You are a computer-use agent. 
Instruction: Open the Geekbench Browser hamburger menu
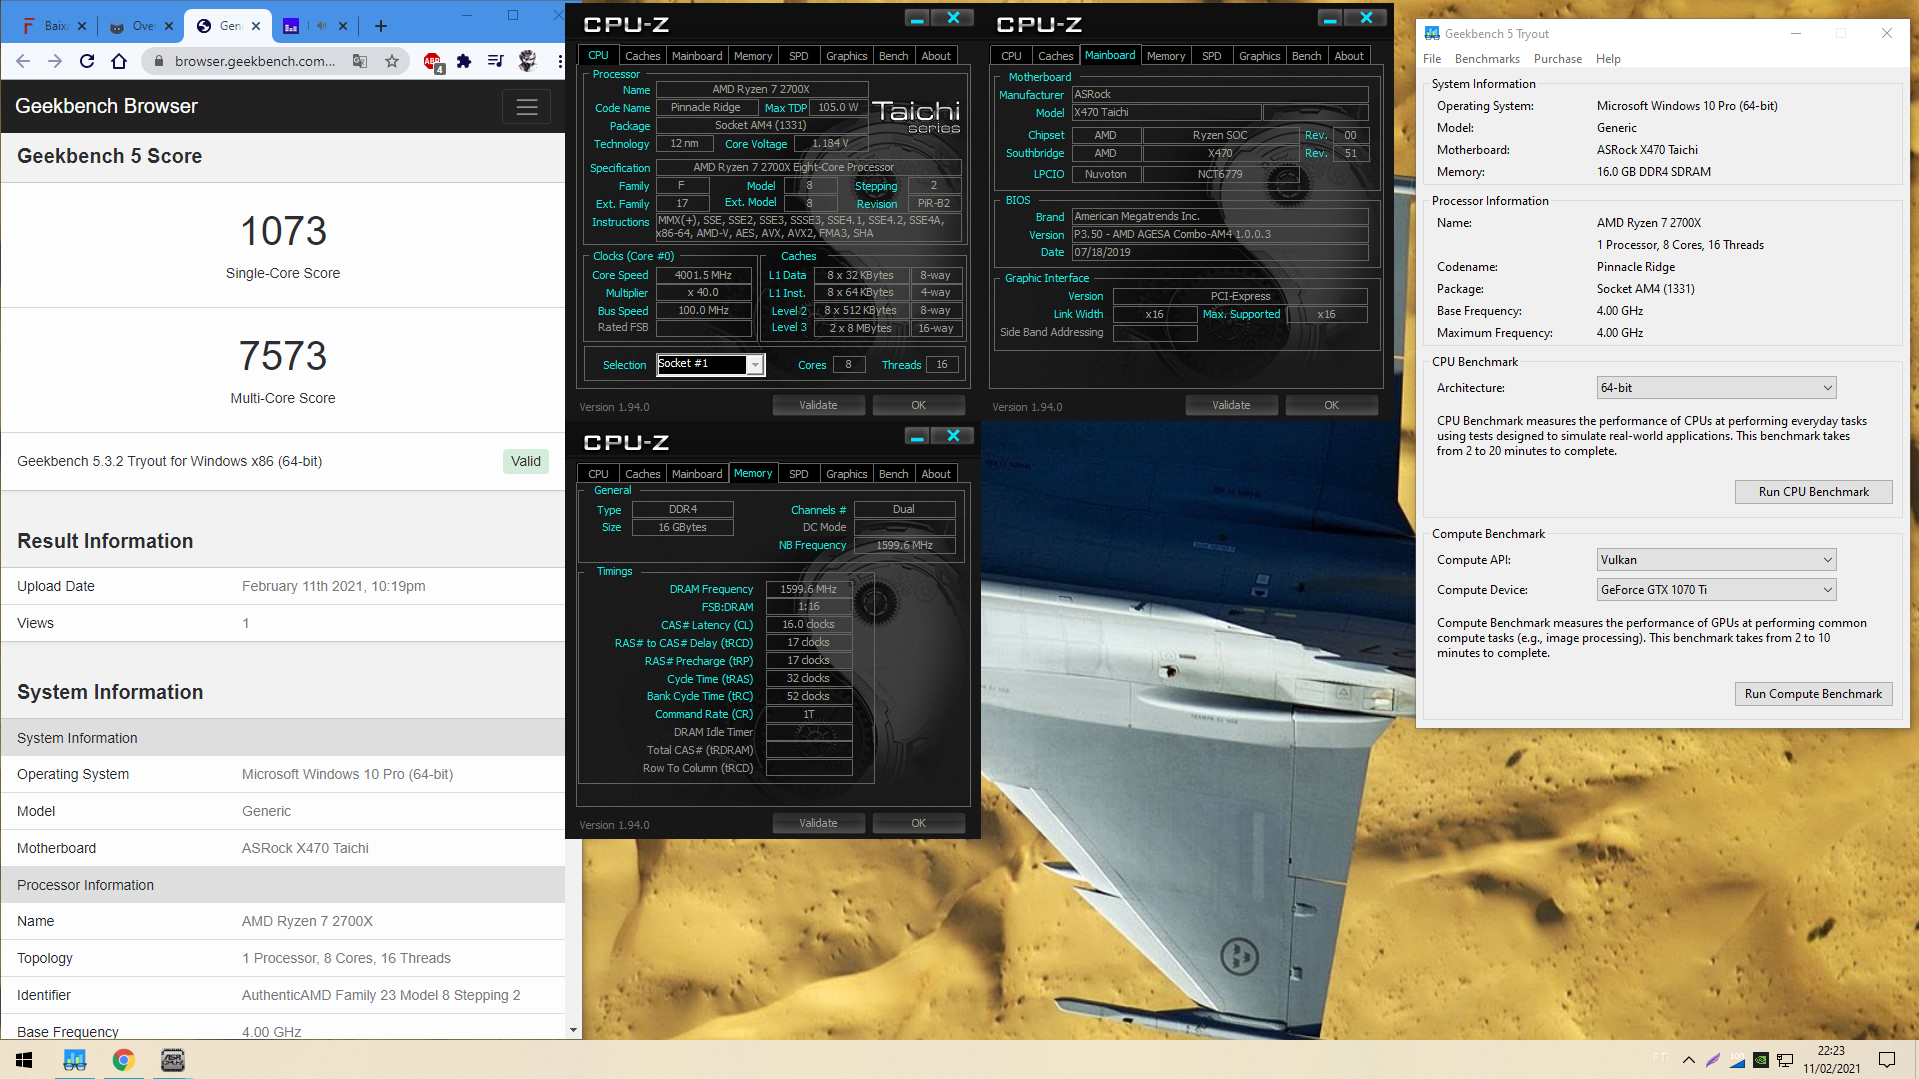pyautogui.click(x=527, y=107)
